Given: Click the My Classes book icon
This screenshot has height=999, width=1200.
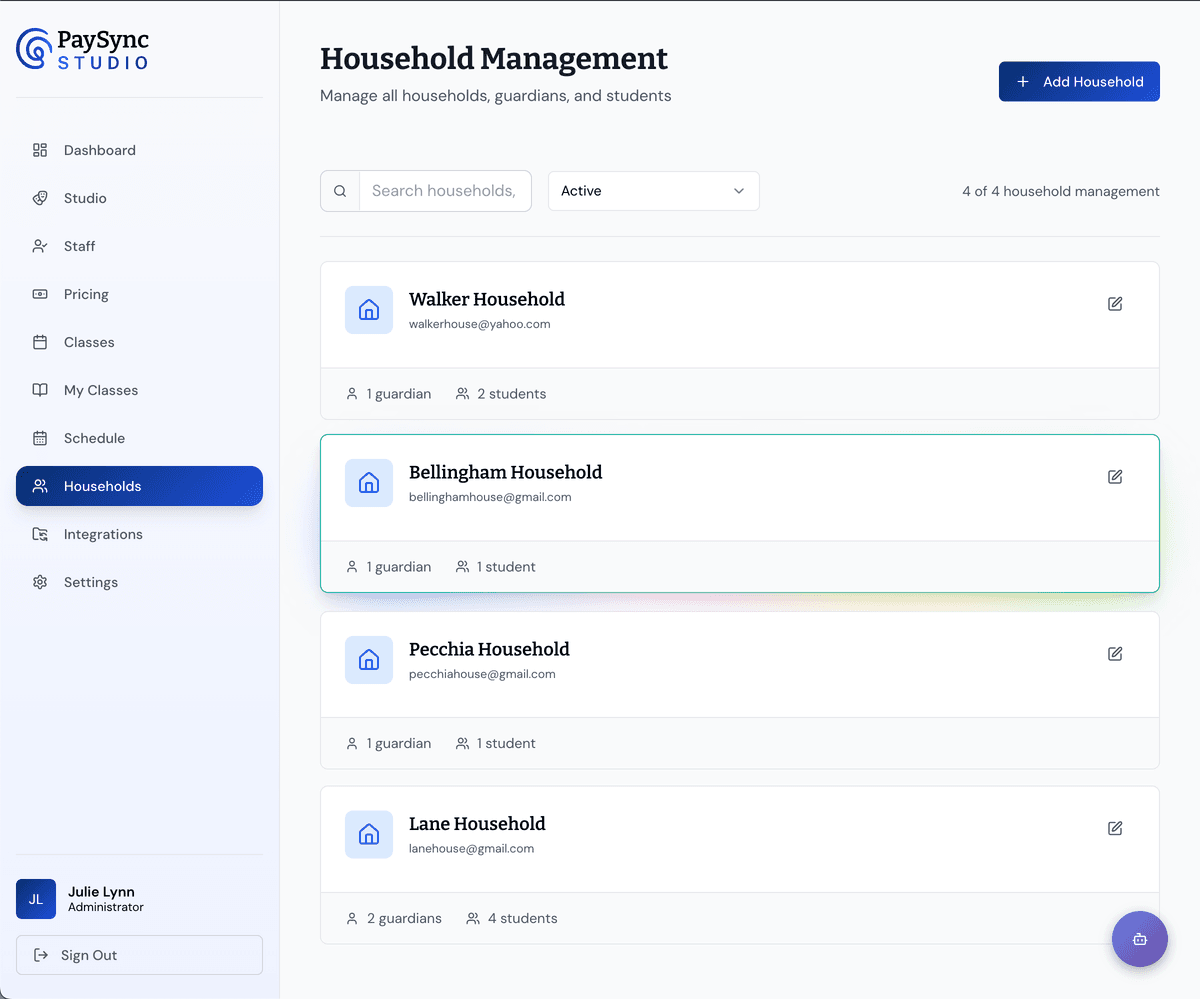Looking at the screenshot, I should tap(40, 390).
